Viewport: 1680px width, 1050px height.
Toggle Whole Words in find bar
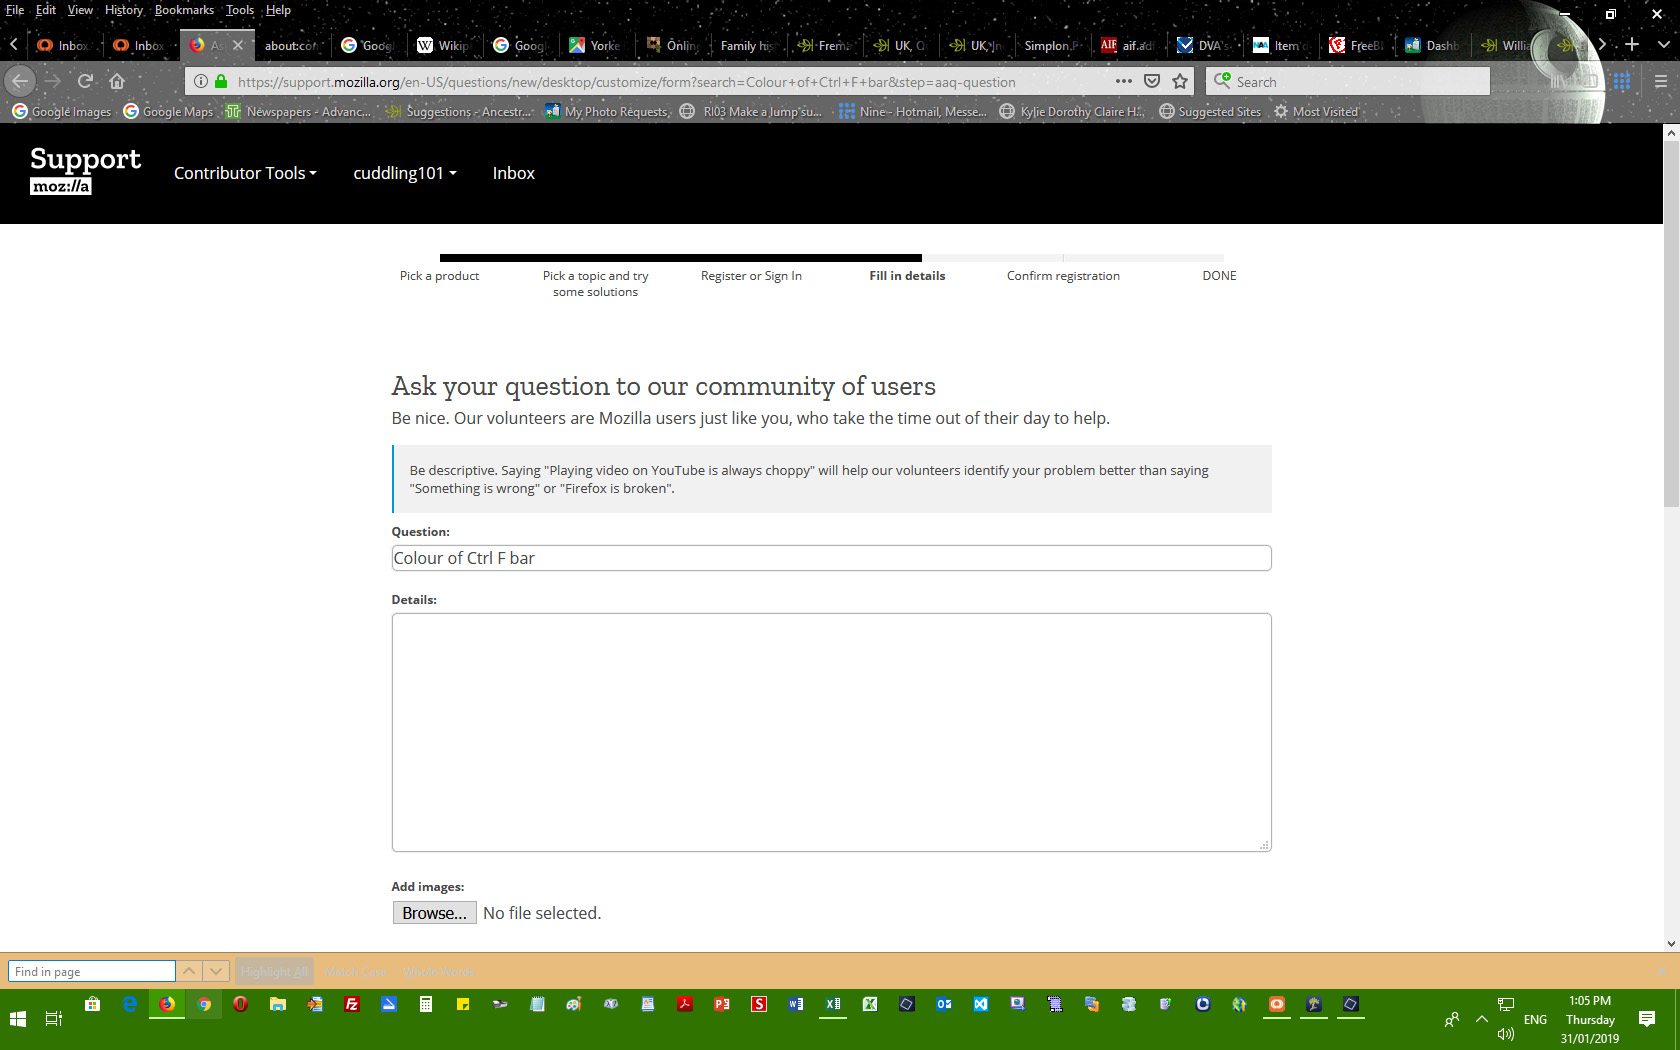pos(438,971)
